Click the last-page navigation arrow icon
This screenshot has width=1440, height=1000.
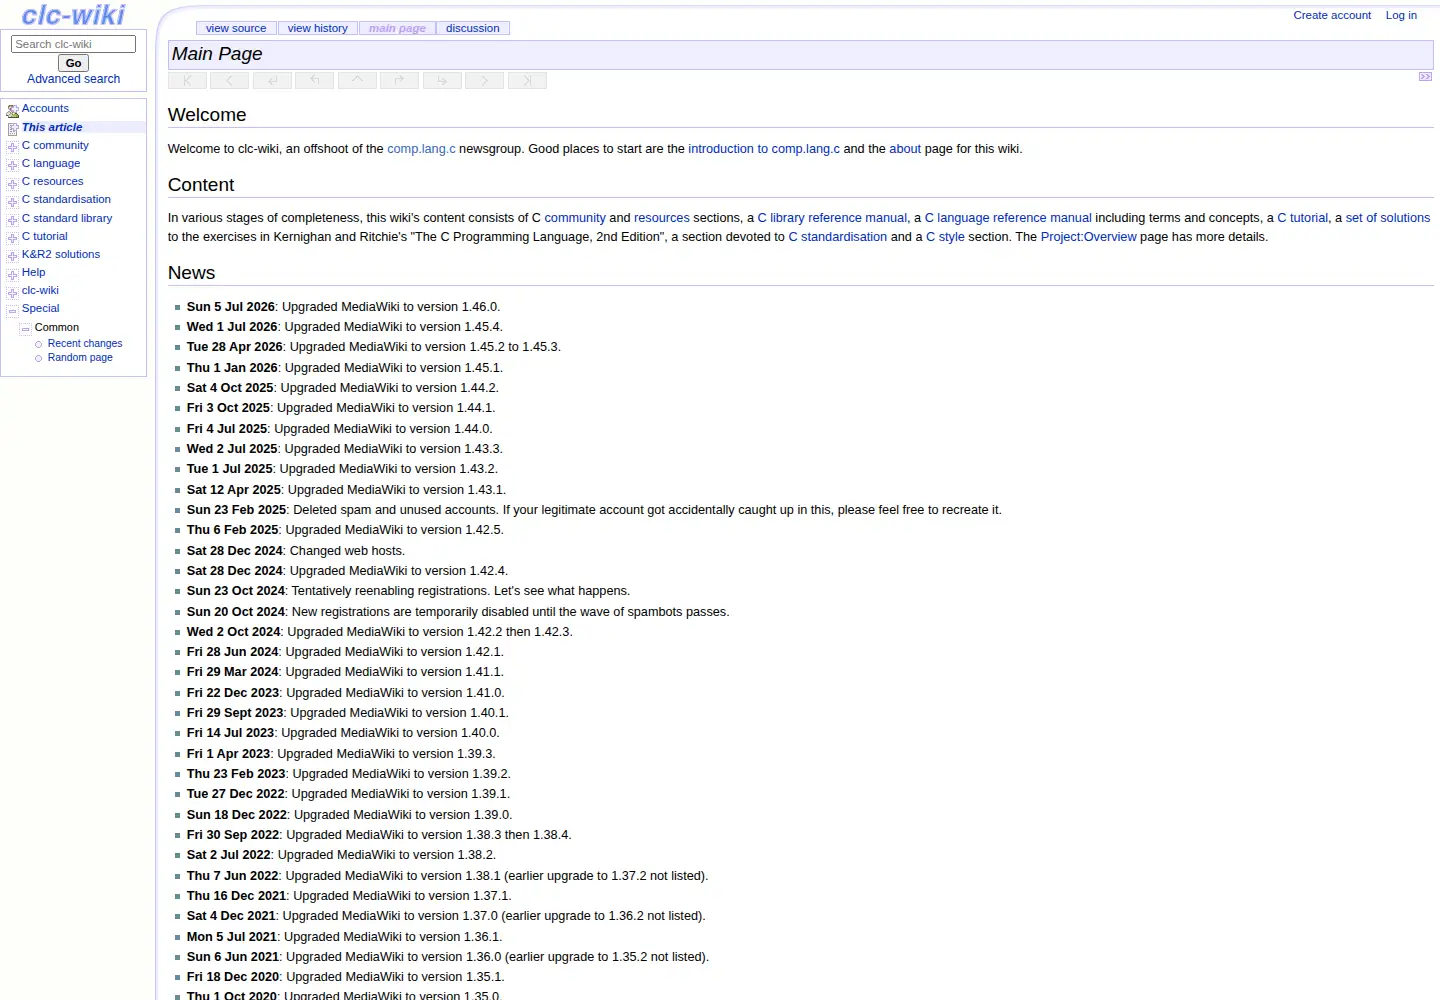point(527,80)
